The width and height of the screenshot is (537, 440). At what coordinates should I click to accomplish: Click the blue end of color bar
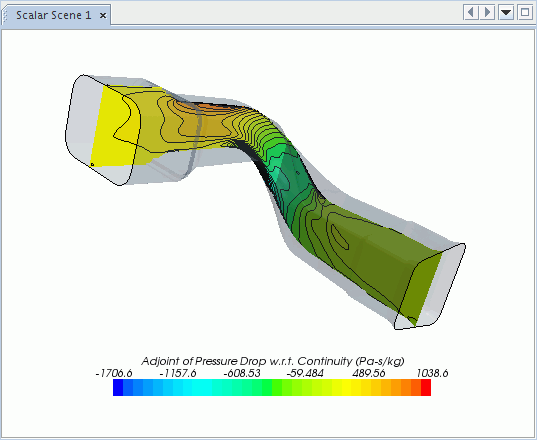click(118, 388)
